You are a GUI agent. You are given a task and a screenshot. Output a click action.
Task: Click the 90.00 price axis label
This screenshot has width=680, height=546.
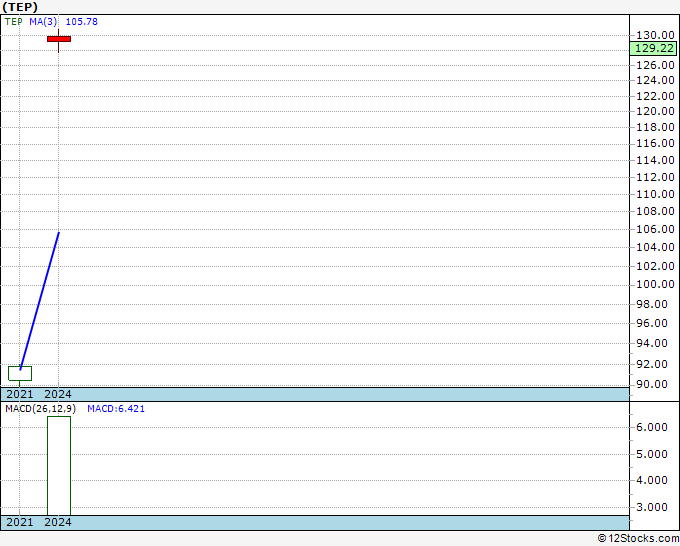(652, 385)
